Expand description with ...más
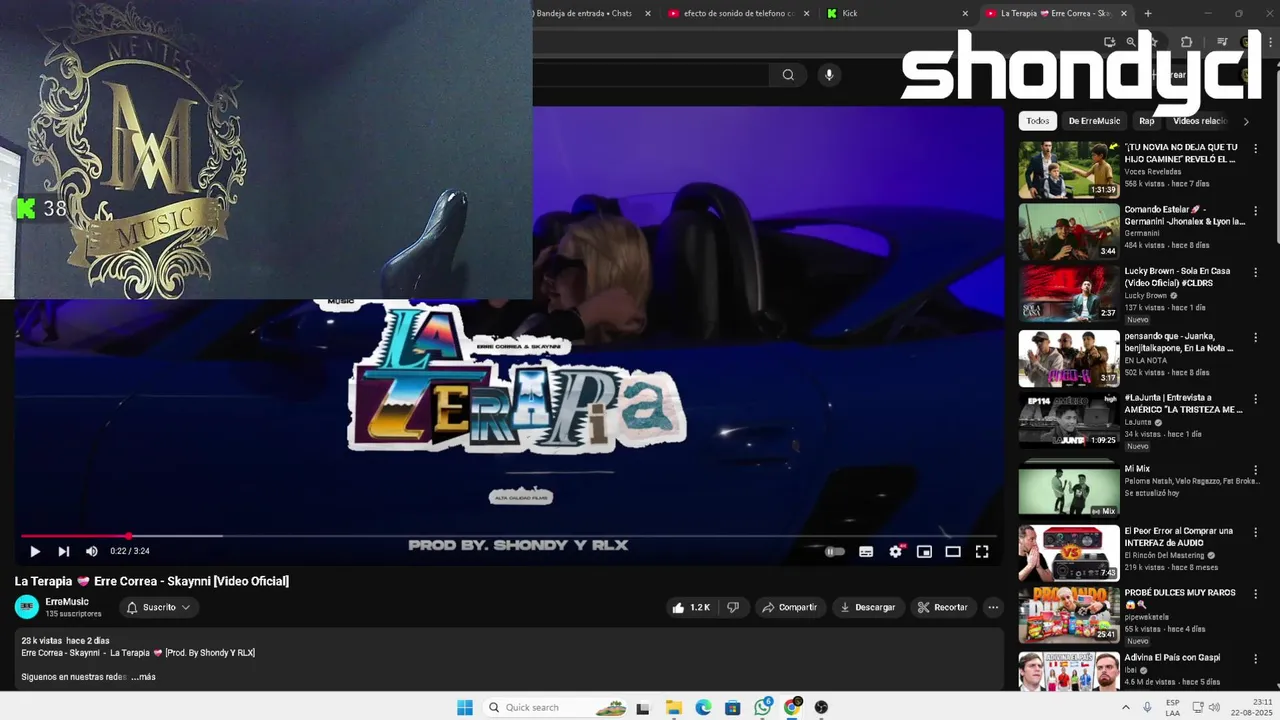The image size is (1280, 720). [x=144, y=677]
